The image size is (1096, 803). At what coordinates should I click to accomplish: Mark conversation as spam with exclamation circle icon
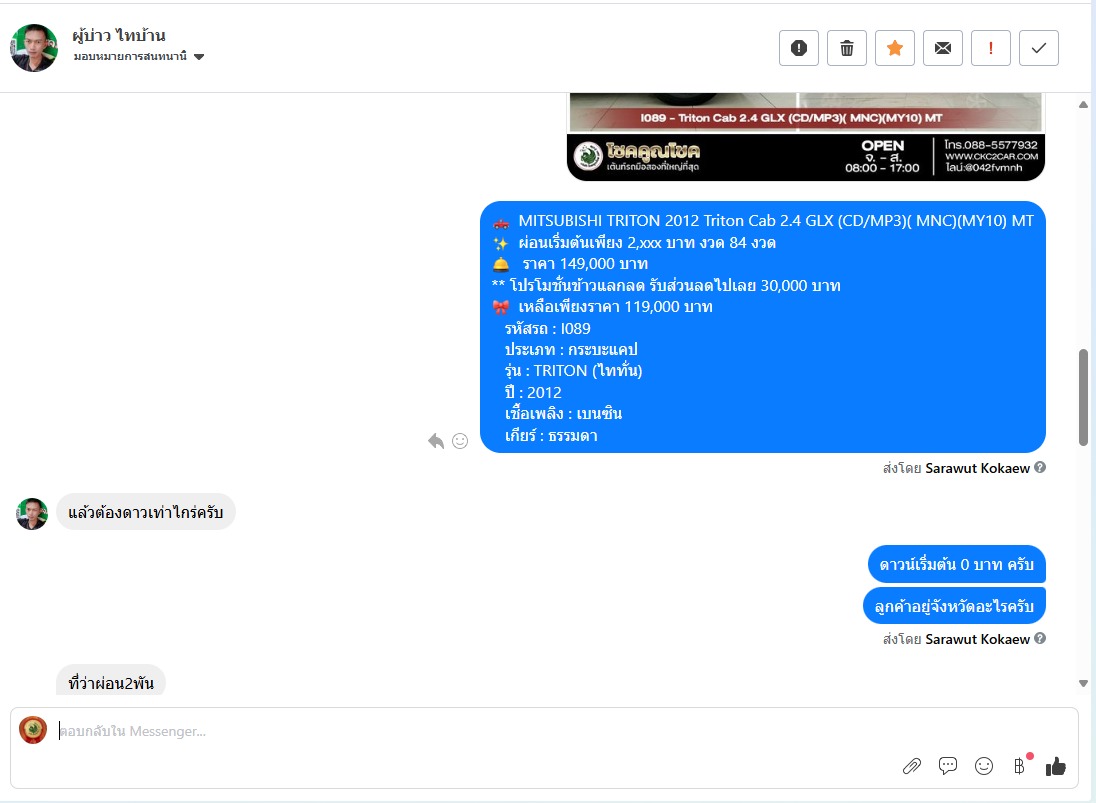[798, 48]
